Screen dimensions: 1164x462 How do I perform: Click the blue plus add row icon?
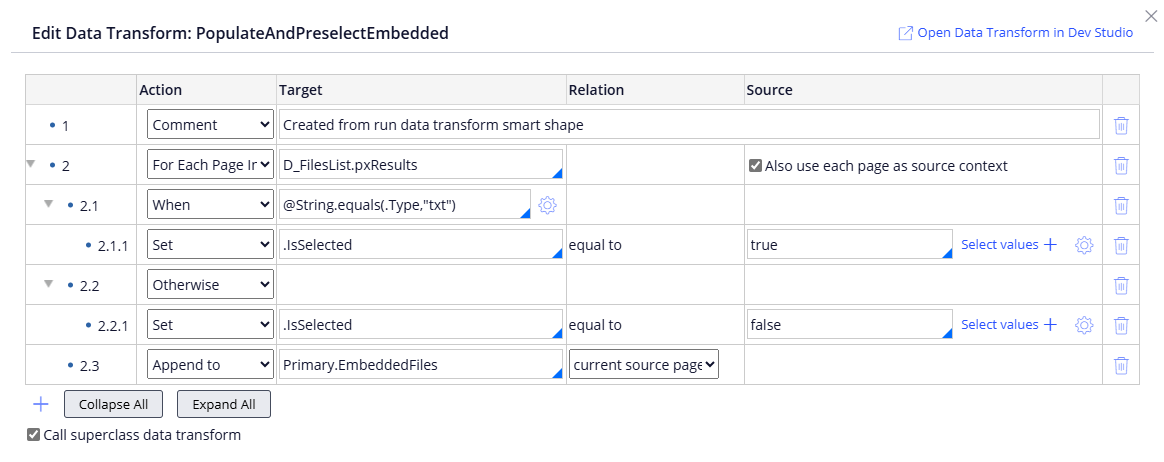[x=40, y=404]
